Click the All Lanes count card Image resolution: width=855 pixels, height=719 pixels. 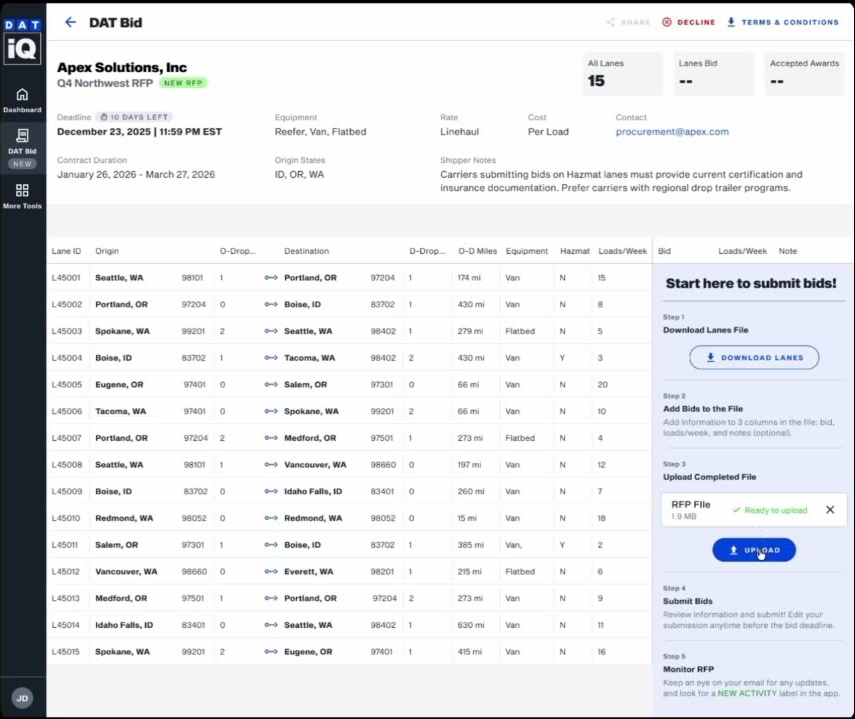(622, 74)
